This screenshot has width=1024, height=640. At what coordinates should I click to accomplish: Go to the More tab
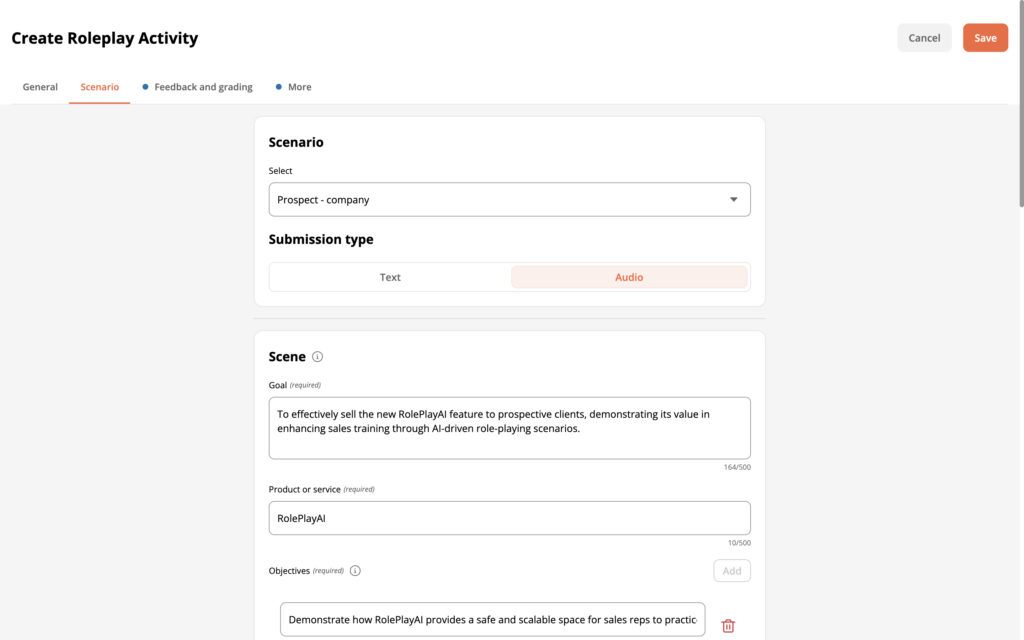[x=294, y=87]
